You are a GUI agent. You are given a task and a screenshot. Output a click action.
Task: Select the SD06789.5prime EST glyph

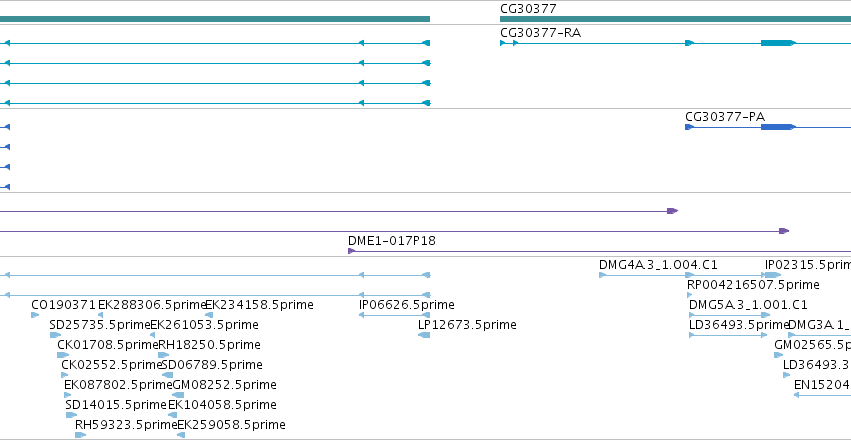coord(168,375)
